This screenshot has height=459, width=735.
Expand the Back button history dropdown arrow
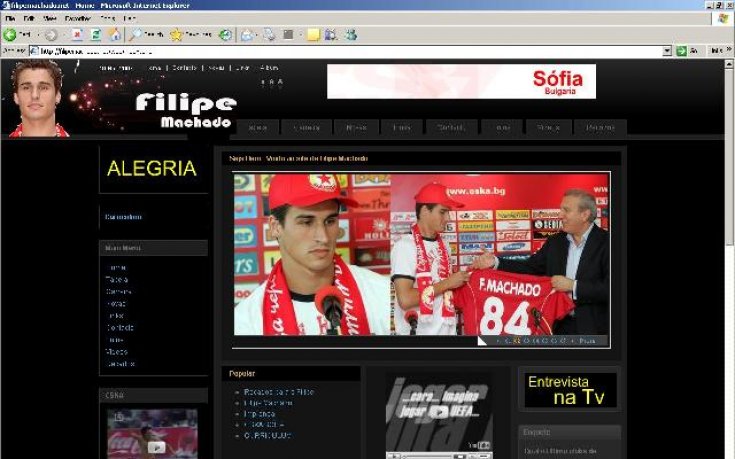click(x=39, y=35)
